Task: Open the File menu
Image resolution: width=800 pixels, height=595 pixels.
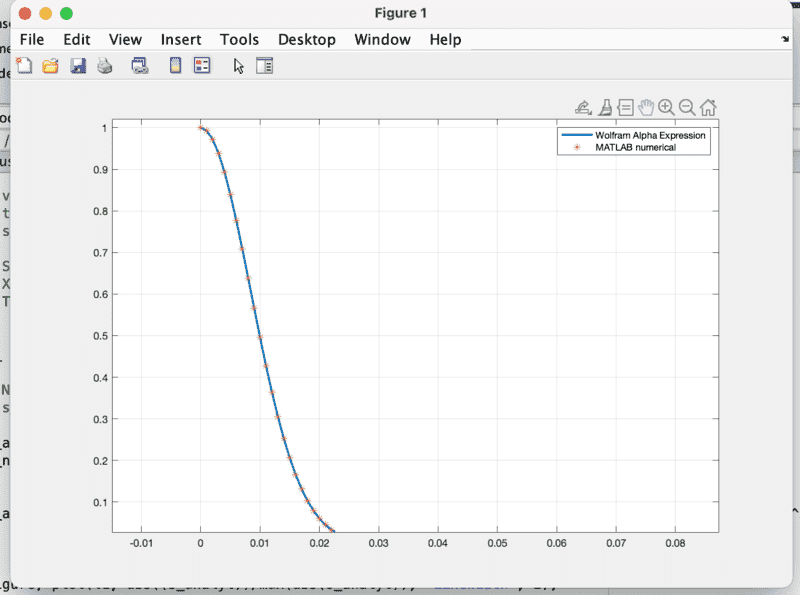Action: (x=32, y=40)
